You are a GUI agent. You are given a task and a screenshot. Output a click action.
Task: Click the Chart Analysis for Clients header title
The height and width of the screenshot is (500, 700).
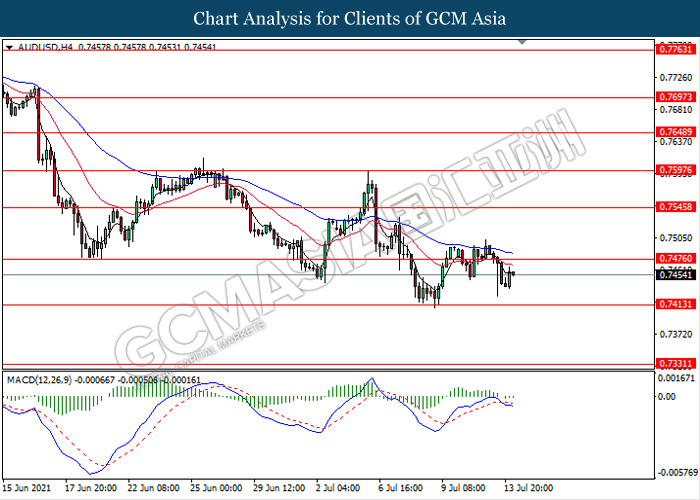(350, 18)
